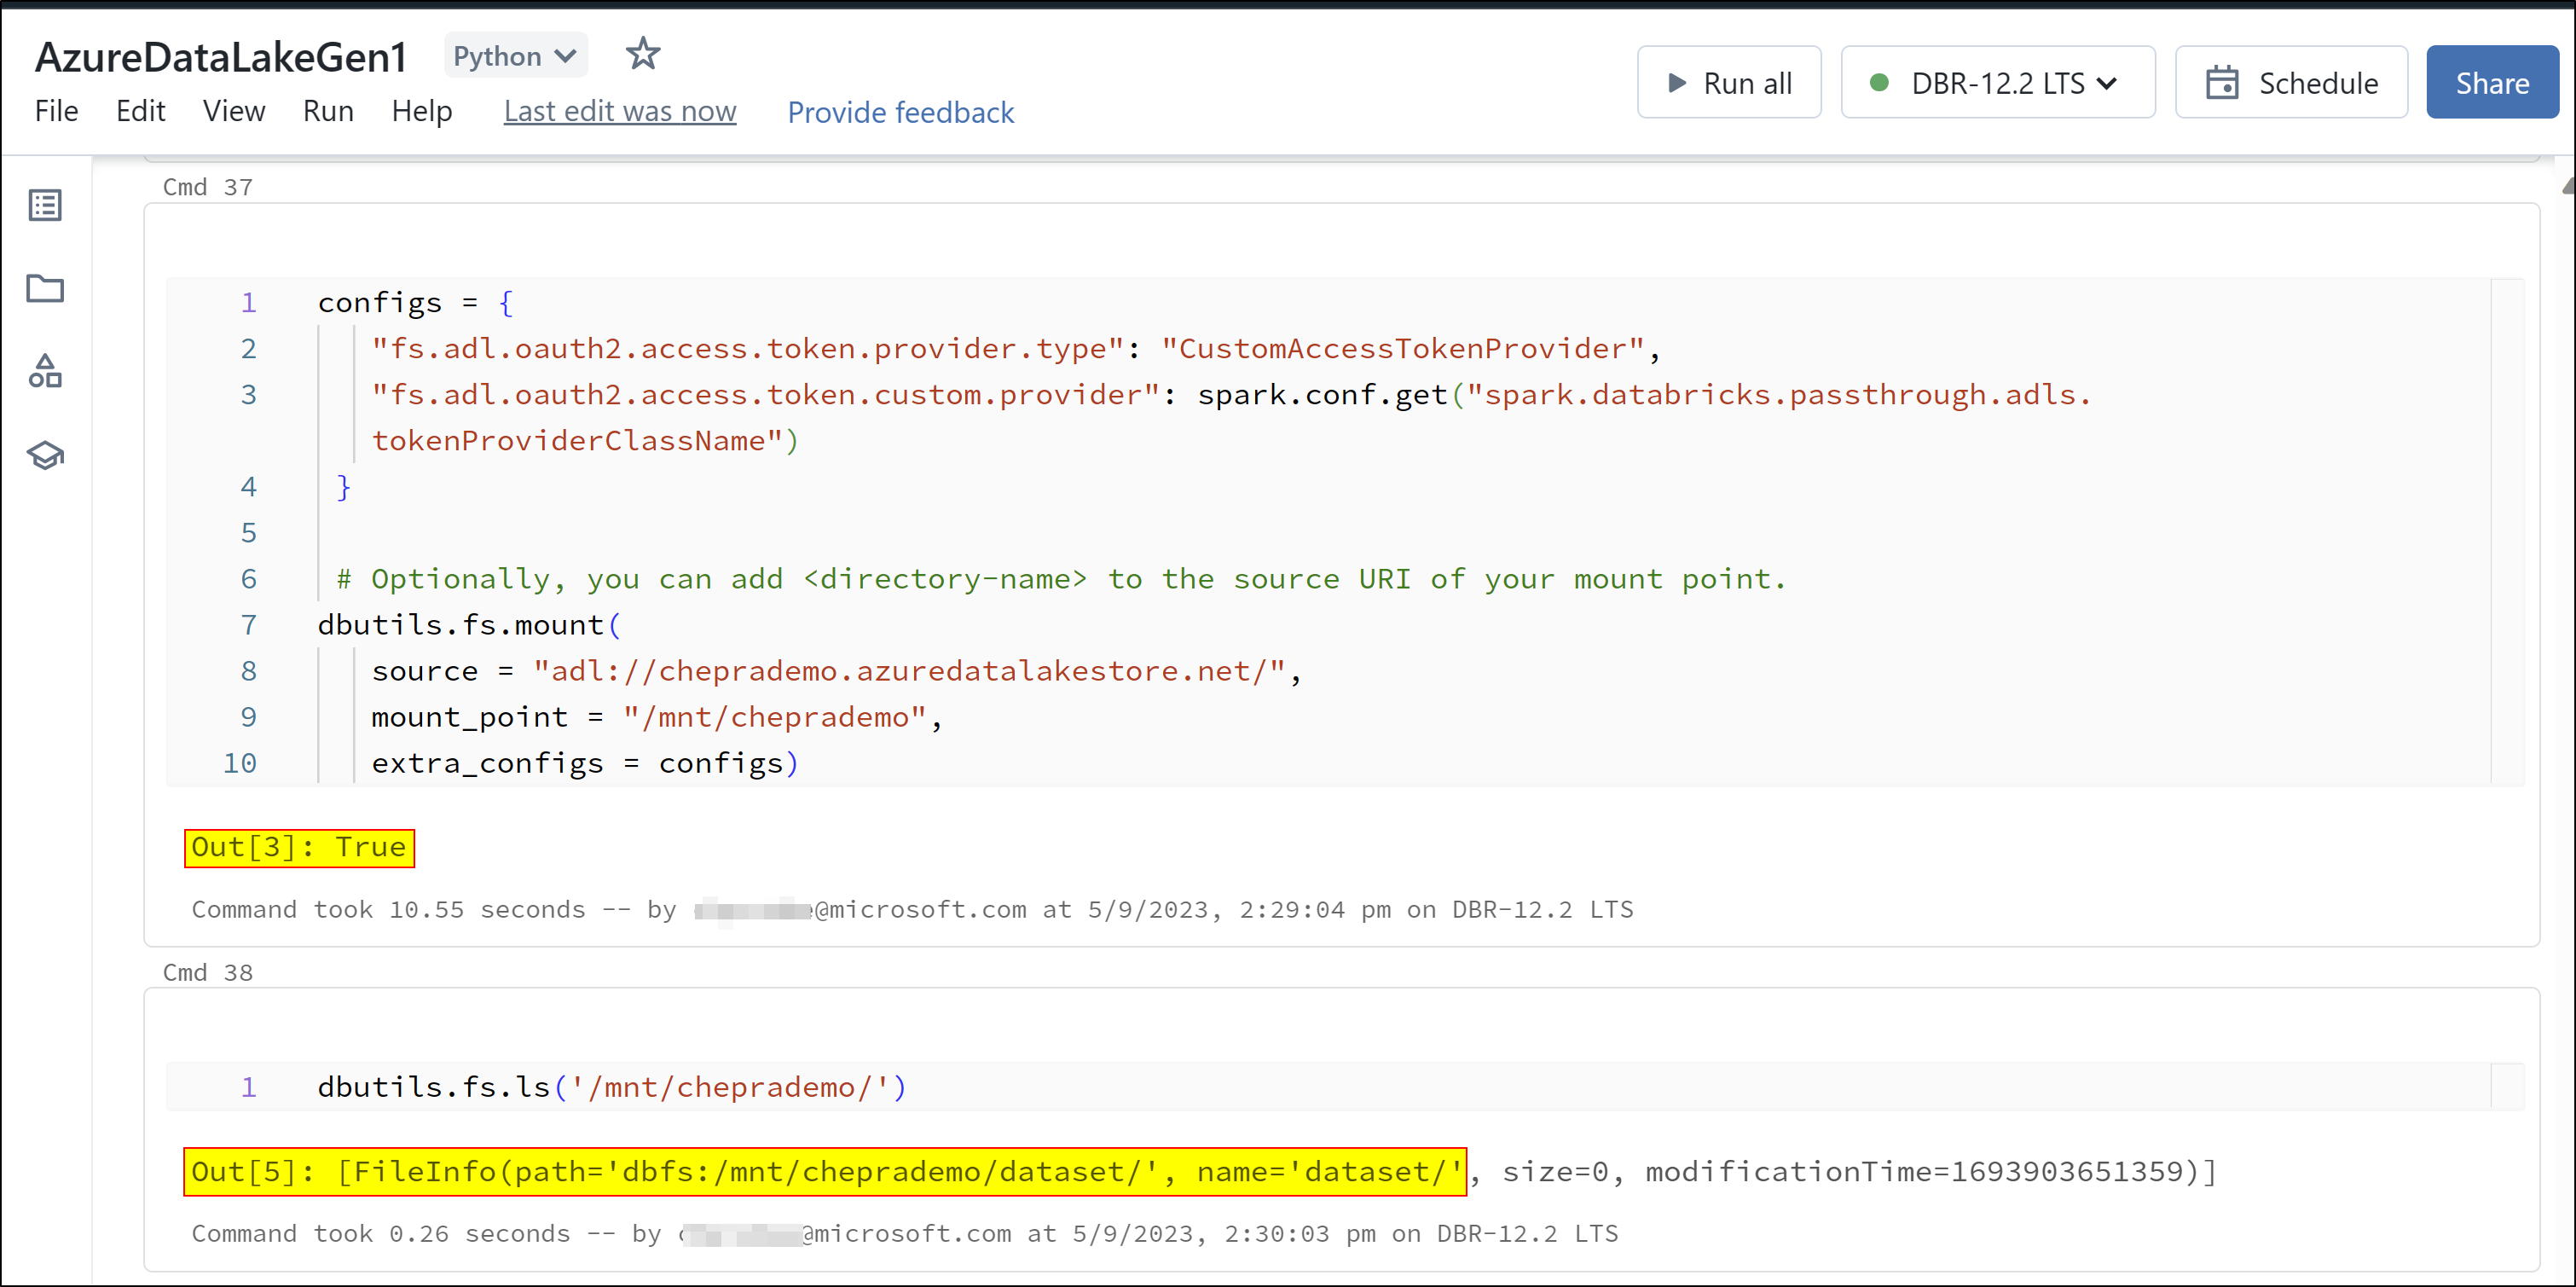Open the Help menu
2576x1287 pixels.
[421, 111]
